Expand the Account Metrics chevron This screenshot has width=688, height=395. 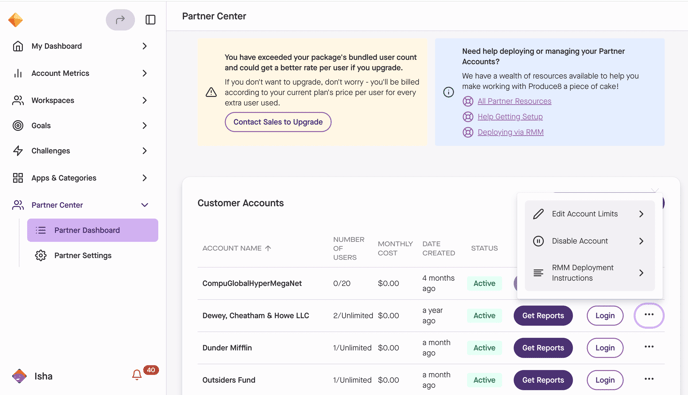click(144, 73)
